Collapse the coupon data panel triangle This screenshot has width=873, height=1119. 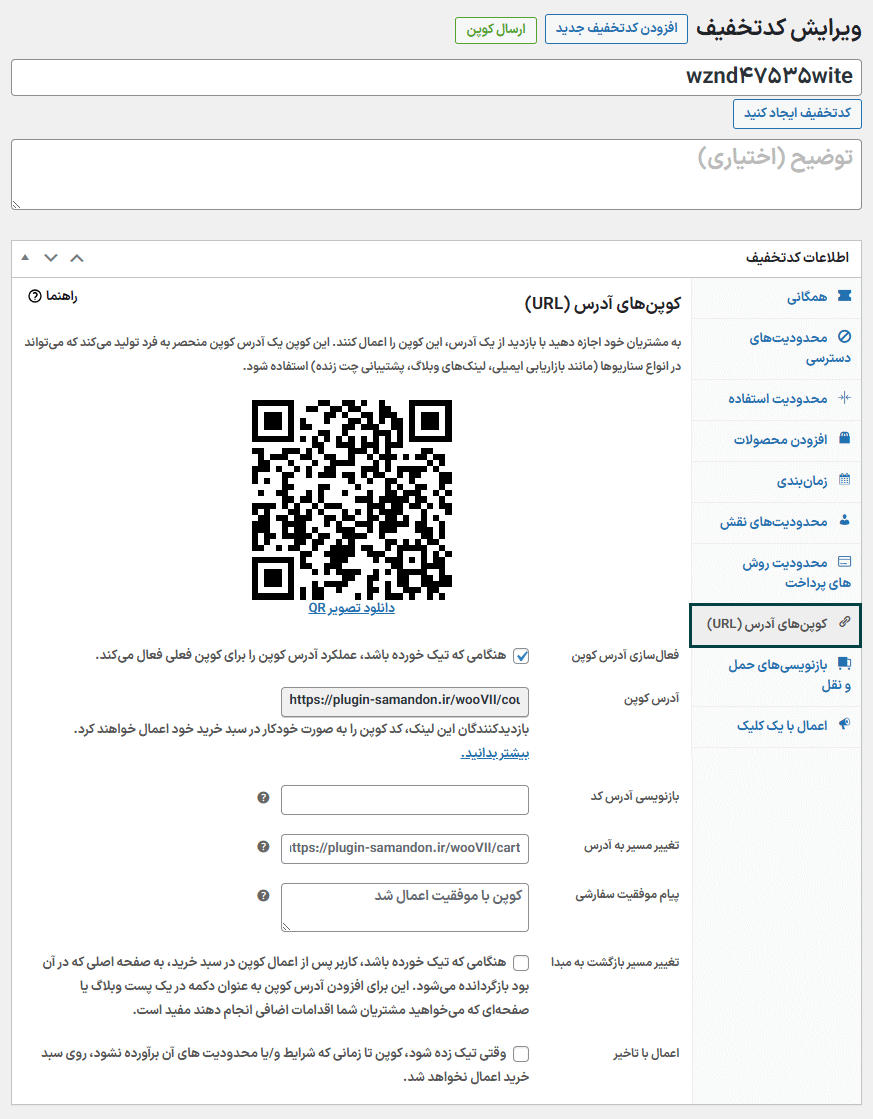[x=25, y=258]
